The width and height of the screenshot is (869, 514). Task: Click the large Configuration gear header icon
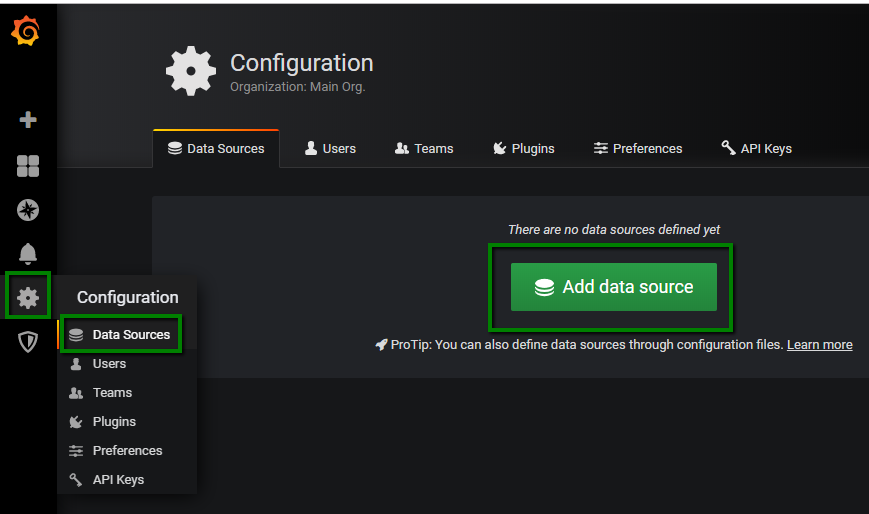(x=190, y=72)
